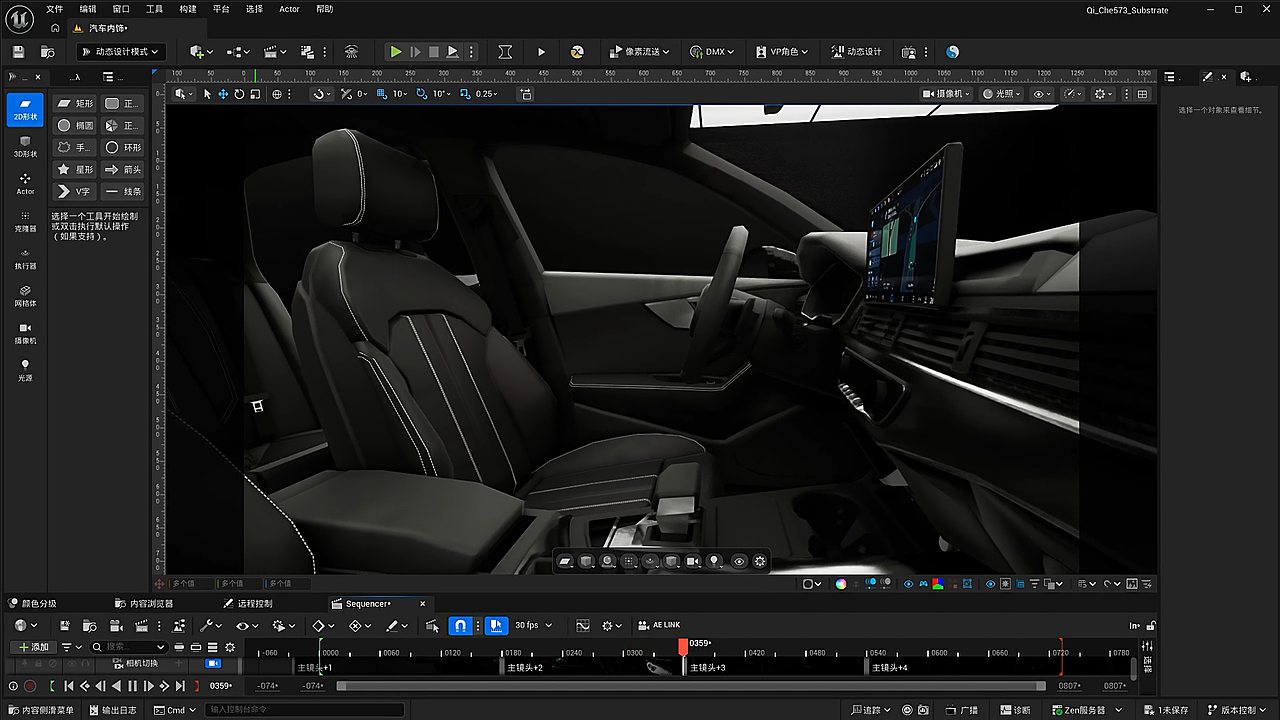Open the 动态设计模式 mode dropdown
The width and height of the screenshot is (1280, 720).
[119, 51]
